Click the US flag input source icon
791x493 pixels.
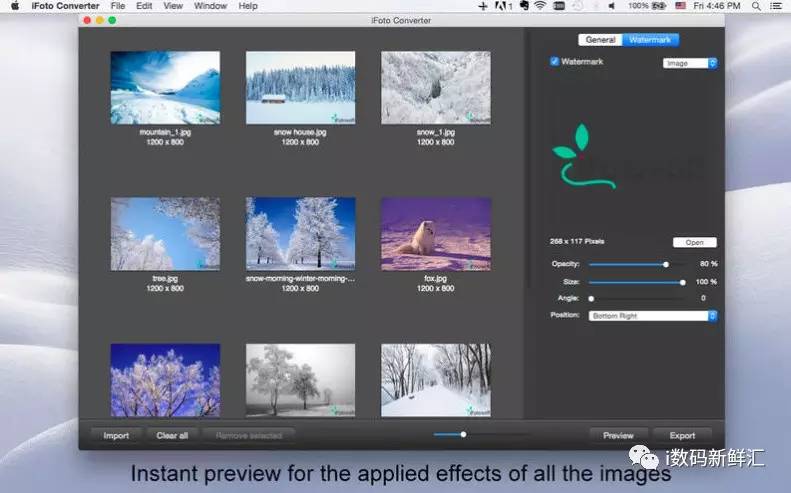679,6
